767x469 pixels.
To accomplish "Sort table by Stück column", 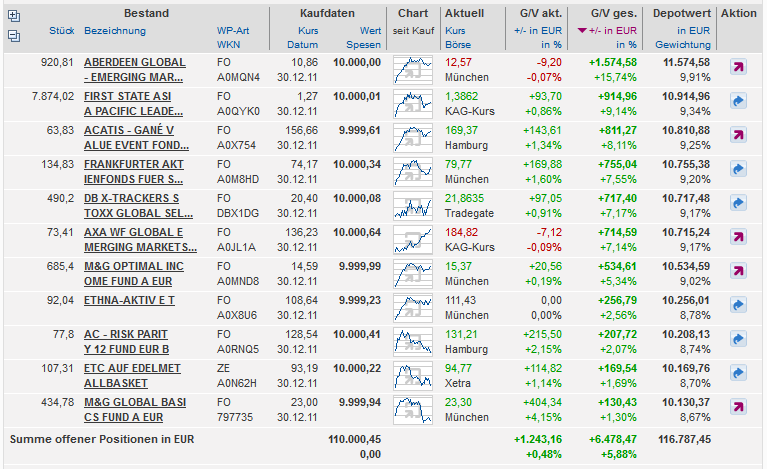I will point(61,31).
